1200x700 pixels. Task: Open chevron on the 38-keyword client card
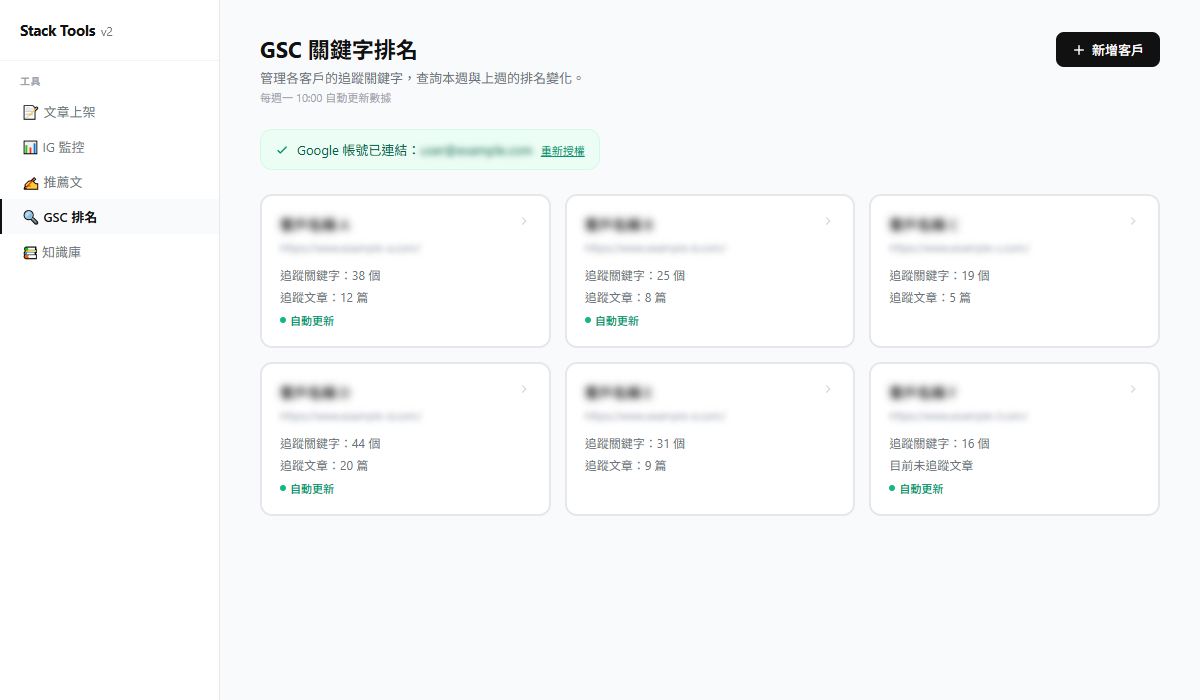click(x=524, y=221)
